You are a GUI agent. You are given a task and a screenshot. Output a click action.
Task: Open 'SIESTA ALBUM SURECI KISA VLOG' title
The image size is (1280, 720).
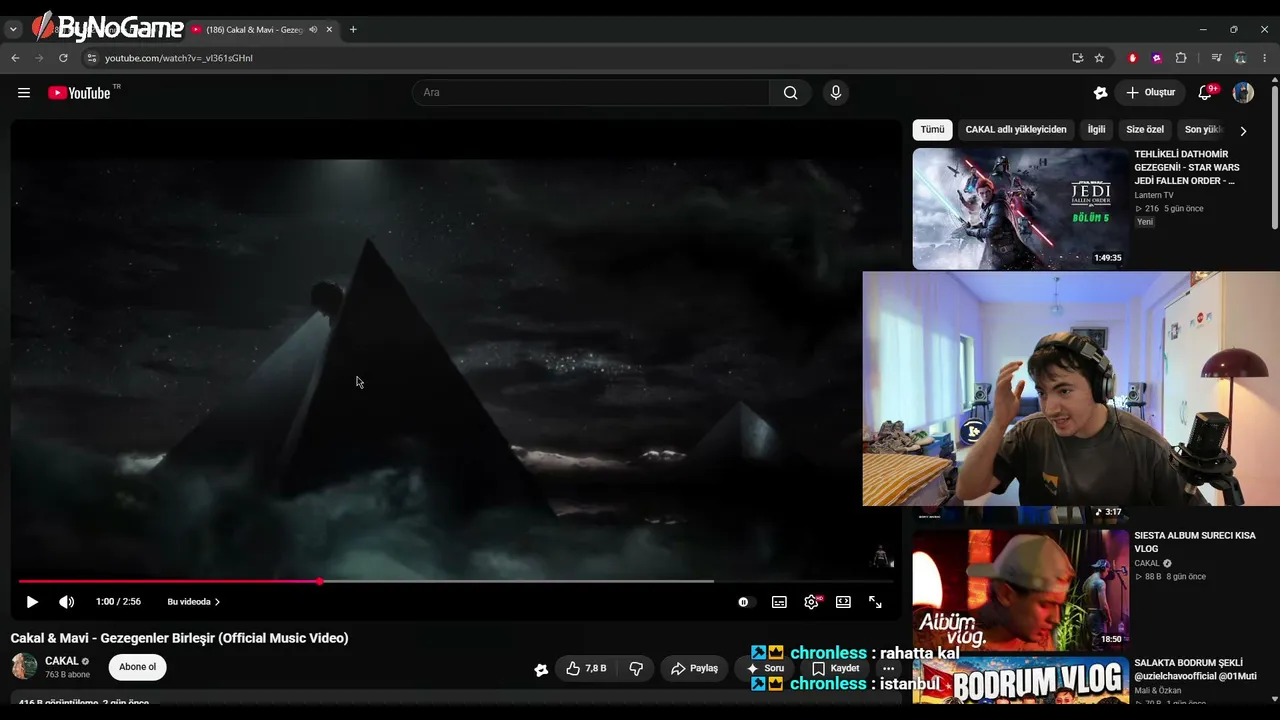[x=1195, y=542]
